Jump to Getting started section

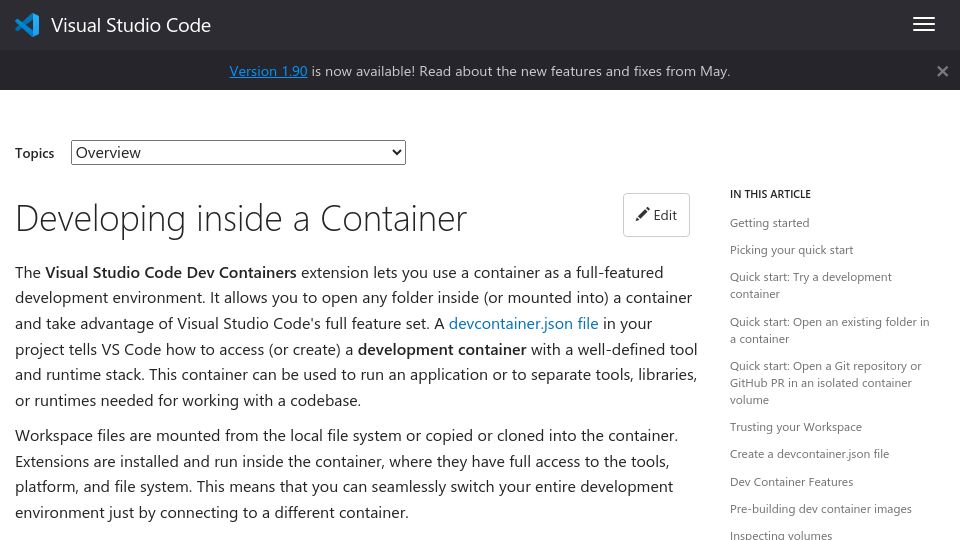(769, 223)
